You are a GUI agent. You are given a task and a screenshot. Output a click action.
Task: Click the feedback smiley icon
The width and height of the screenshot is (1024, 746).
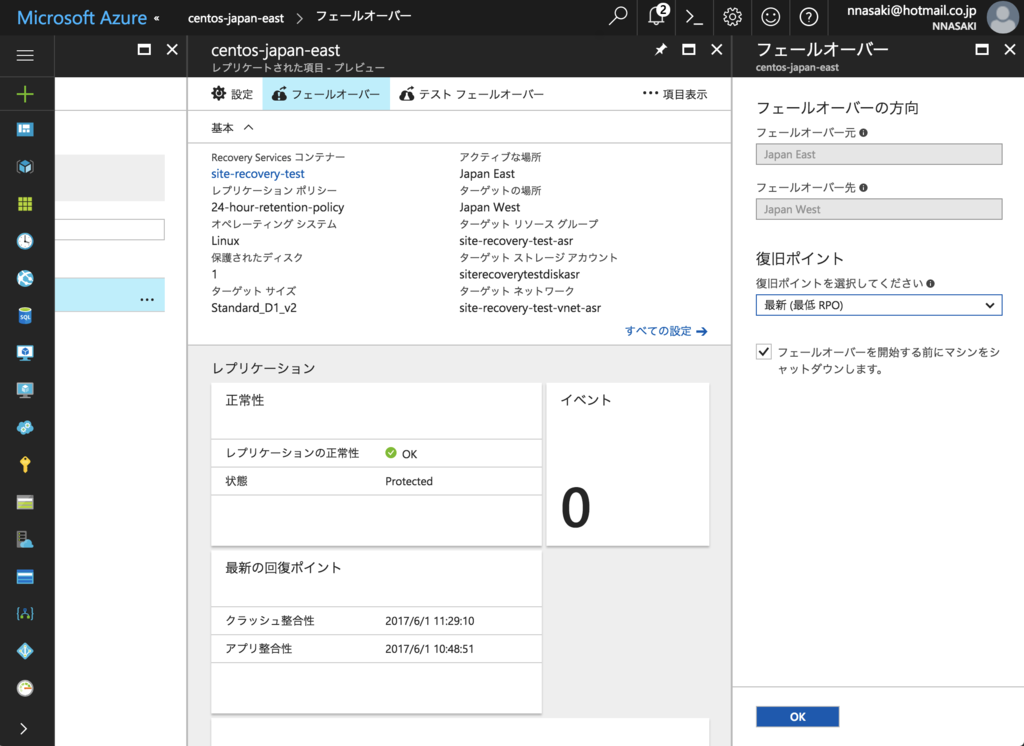771,17
